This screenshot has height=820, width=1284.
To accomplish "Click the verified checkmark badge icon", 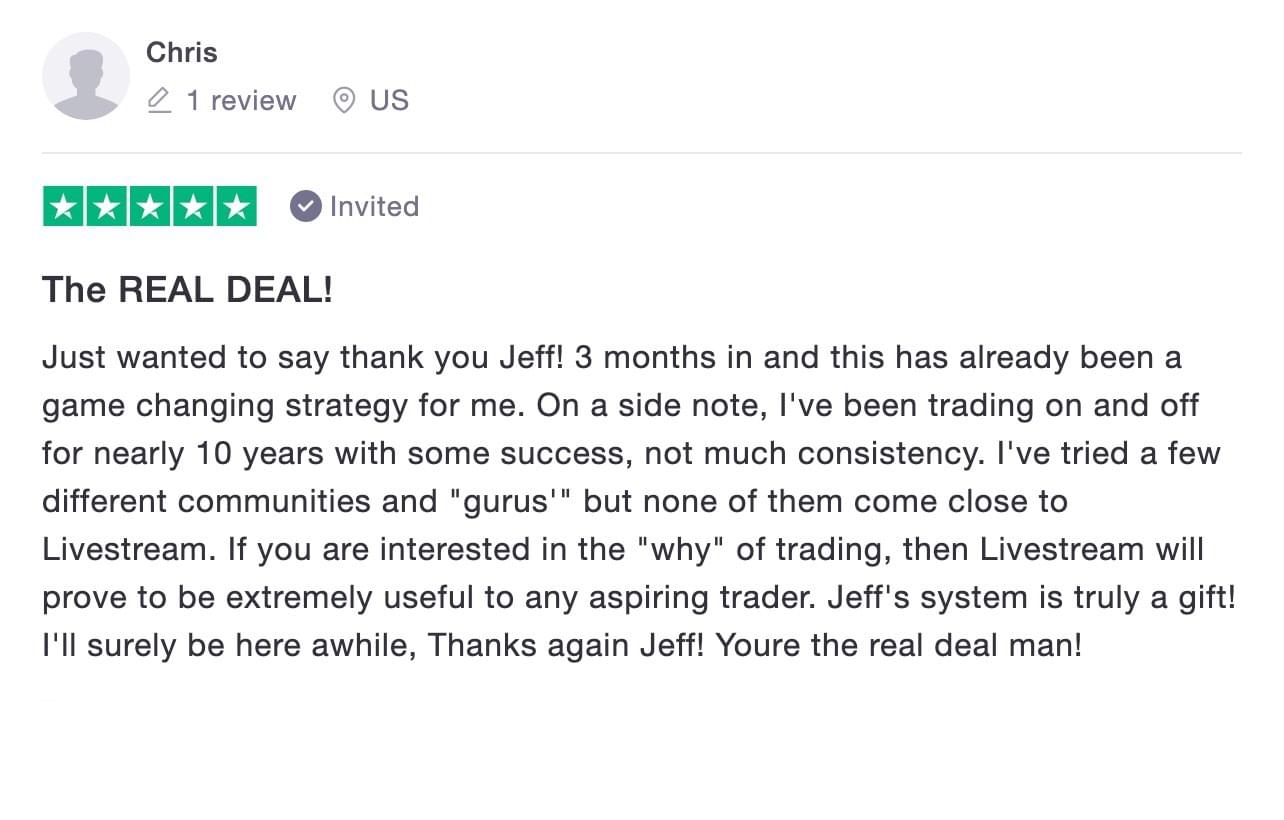I will [x=305, y=207].
